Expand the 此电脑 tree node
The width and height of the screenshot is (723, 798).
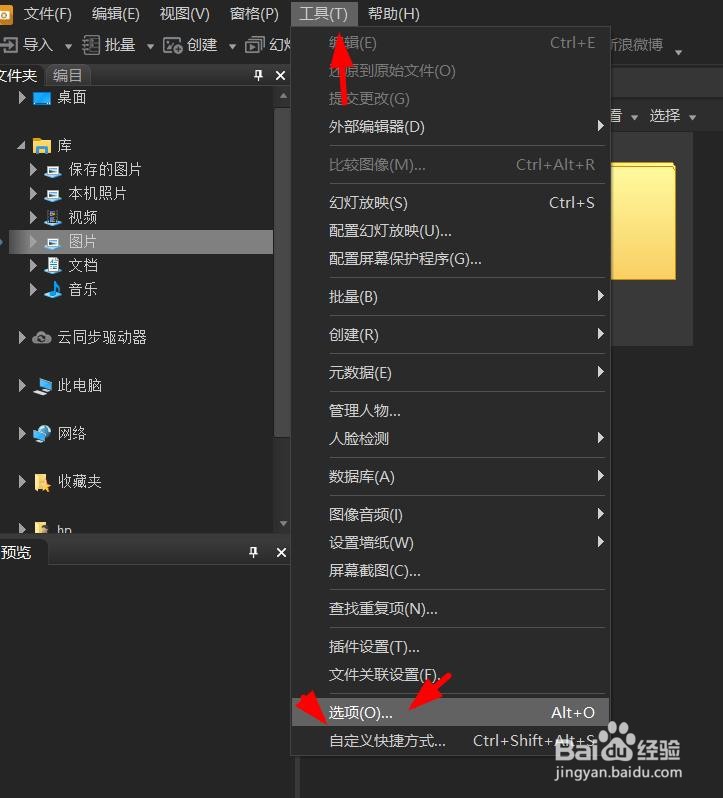[22, 385]
